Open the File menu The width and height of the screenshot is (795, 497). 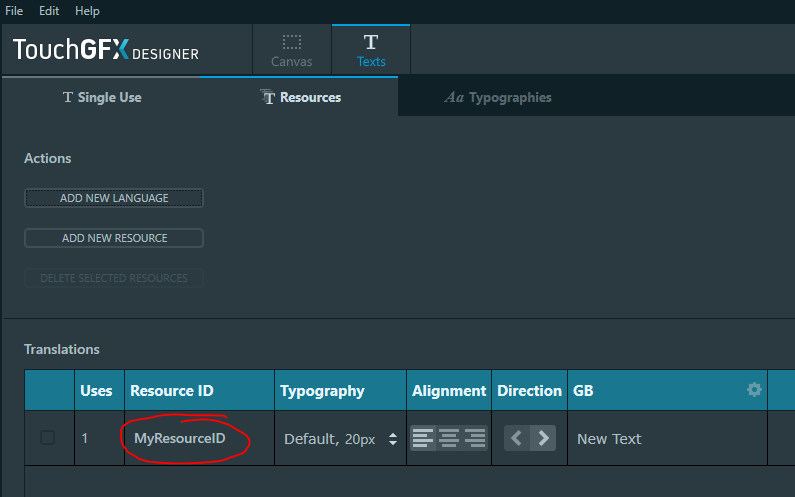tap(14, 11)
